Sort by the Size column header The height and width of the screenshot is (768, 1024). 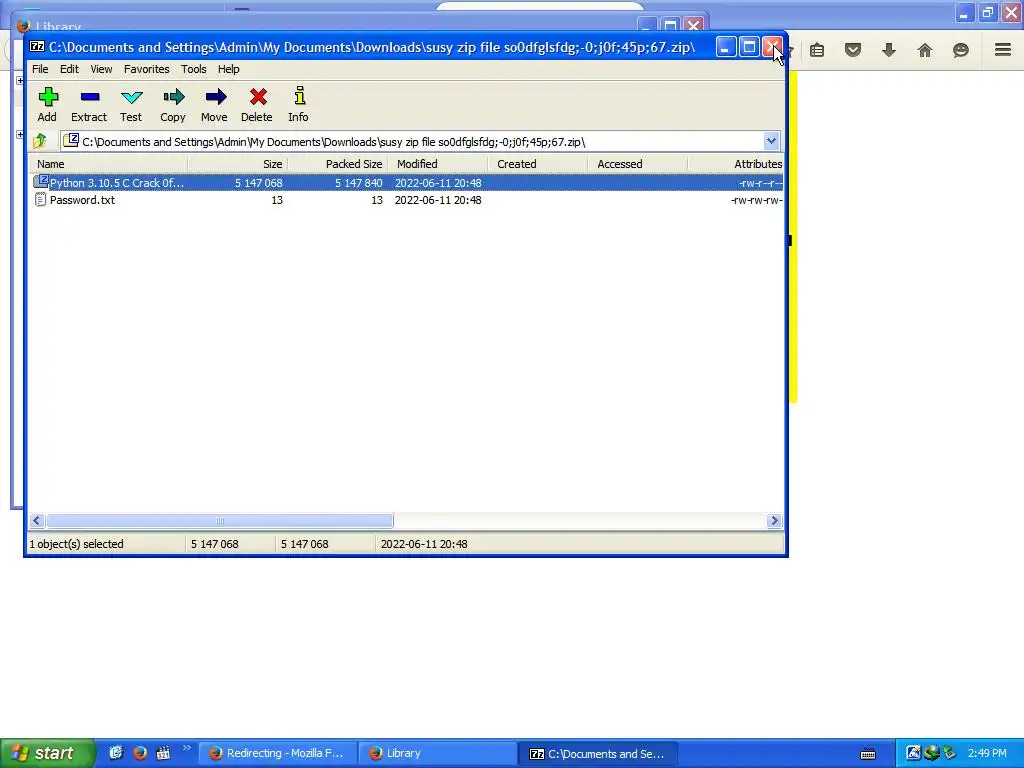(238, 164)
